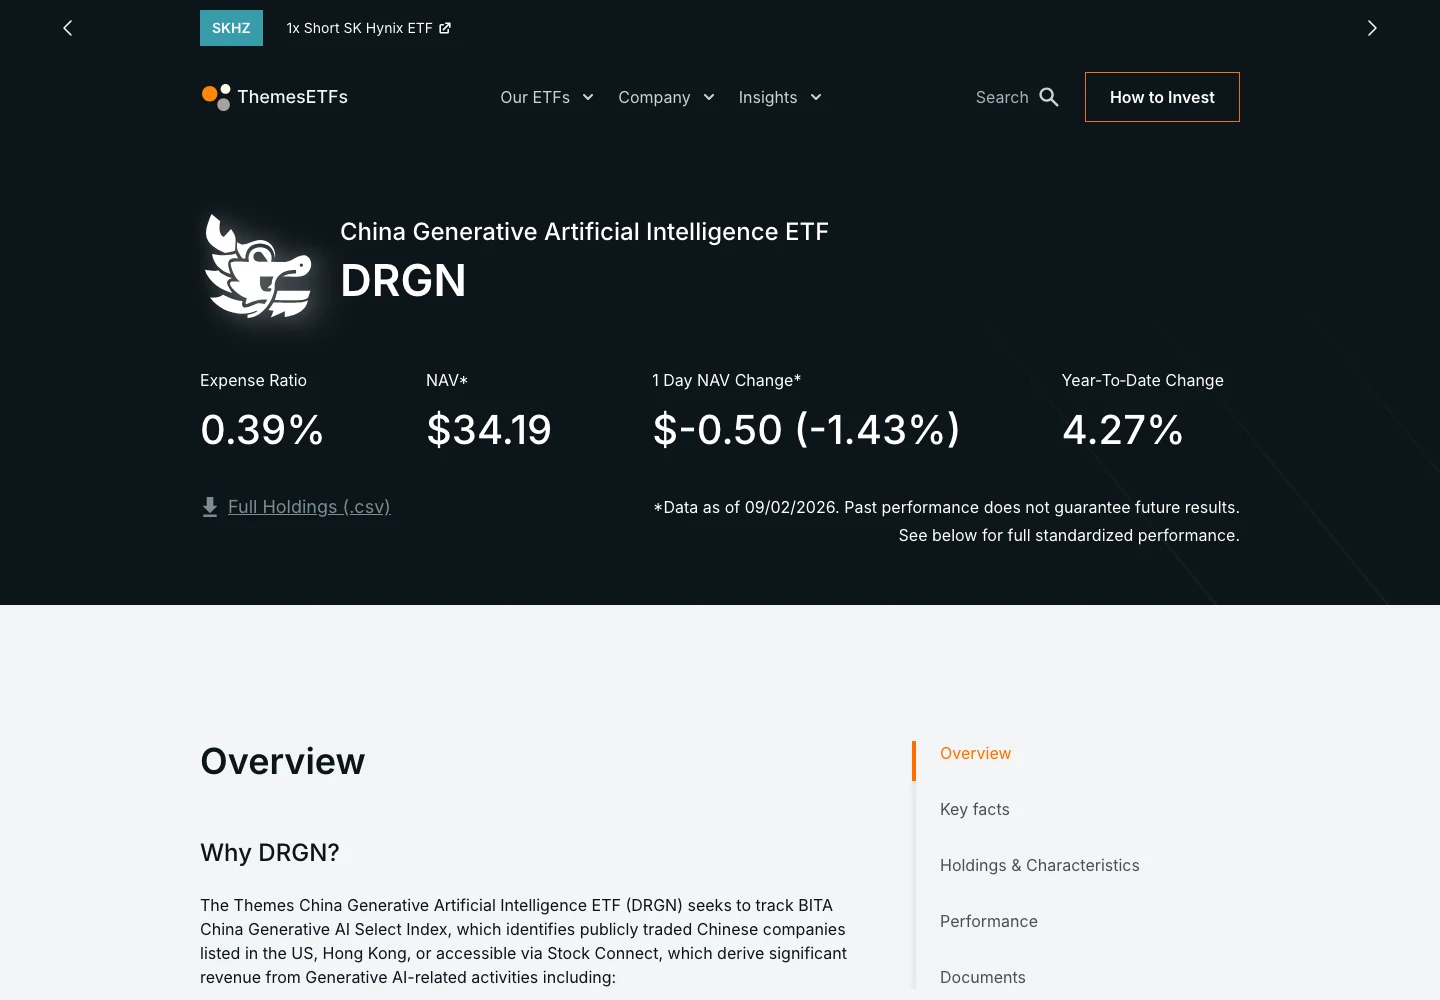Jump to Performance section
The width and height of the screenshot is (1440, 1000).
989,921
